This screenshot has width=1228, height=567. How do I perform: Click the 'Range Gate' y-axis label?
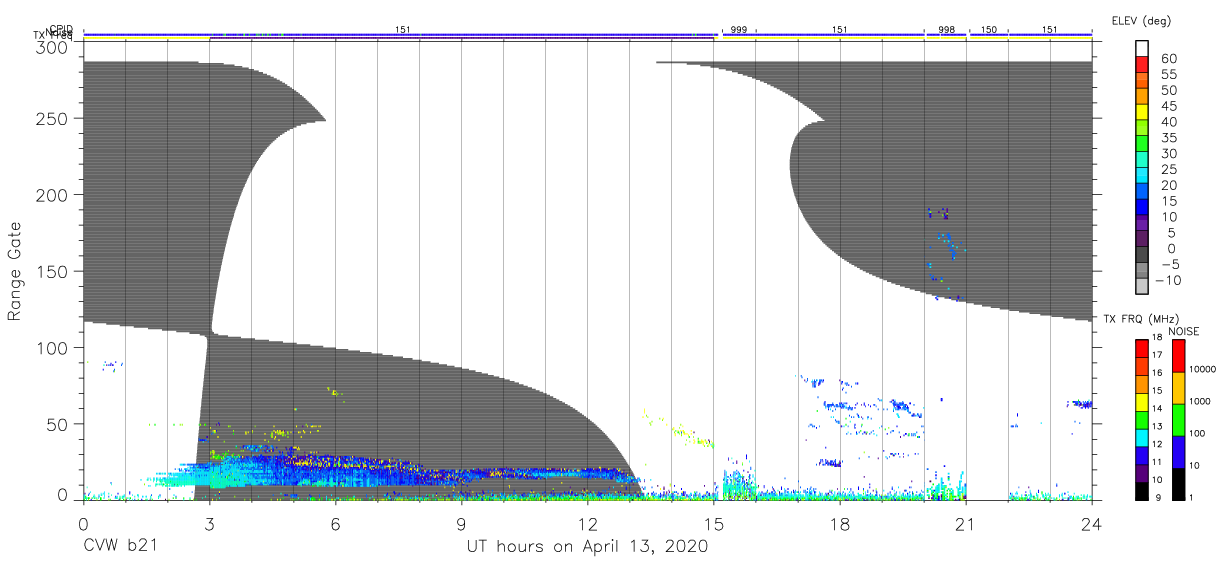point(15,271)
